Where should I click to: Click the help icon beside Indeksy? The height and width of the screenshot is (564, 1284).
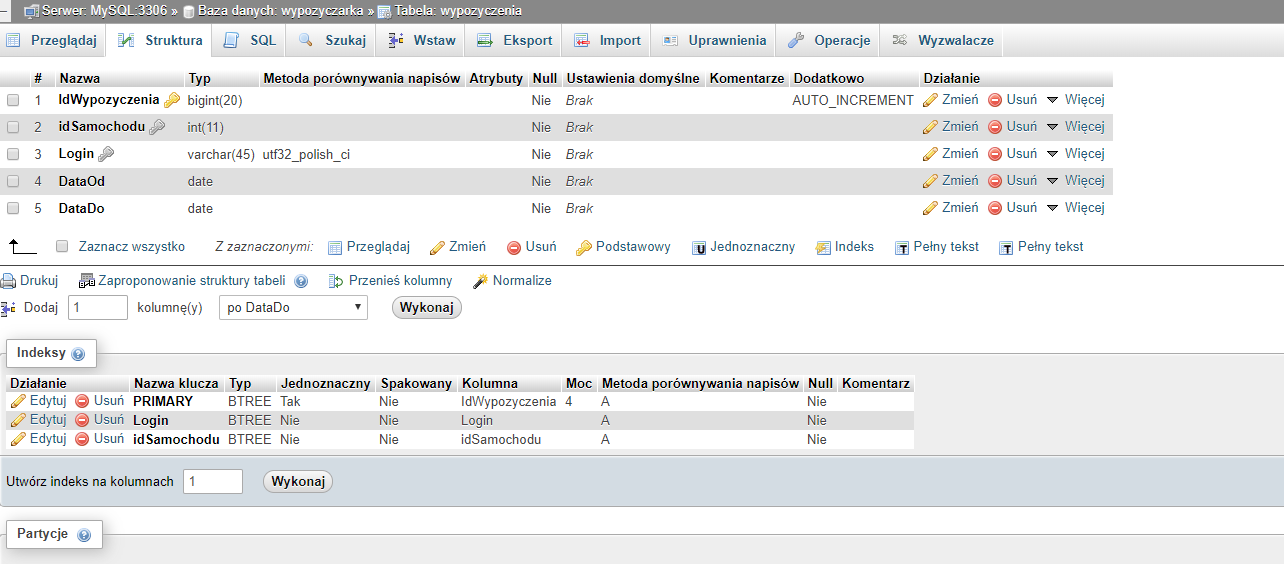(78, 354)
